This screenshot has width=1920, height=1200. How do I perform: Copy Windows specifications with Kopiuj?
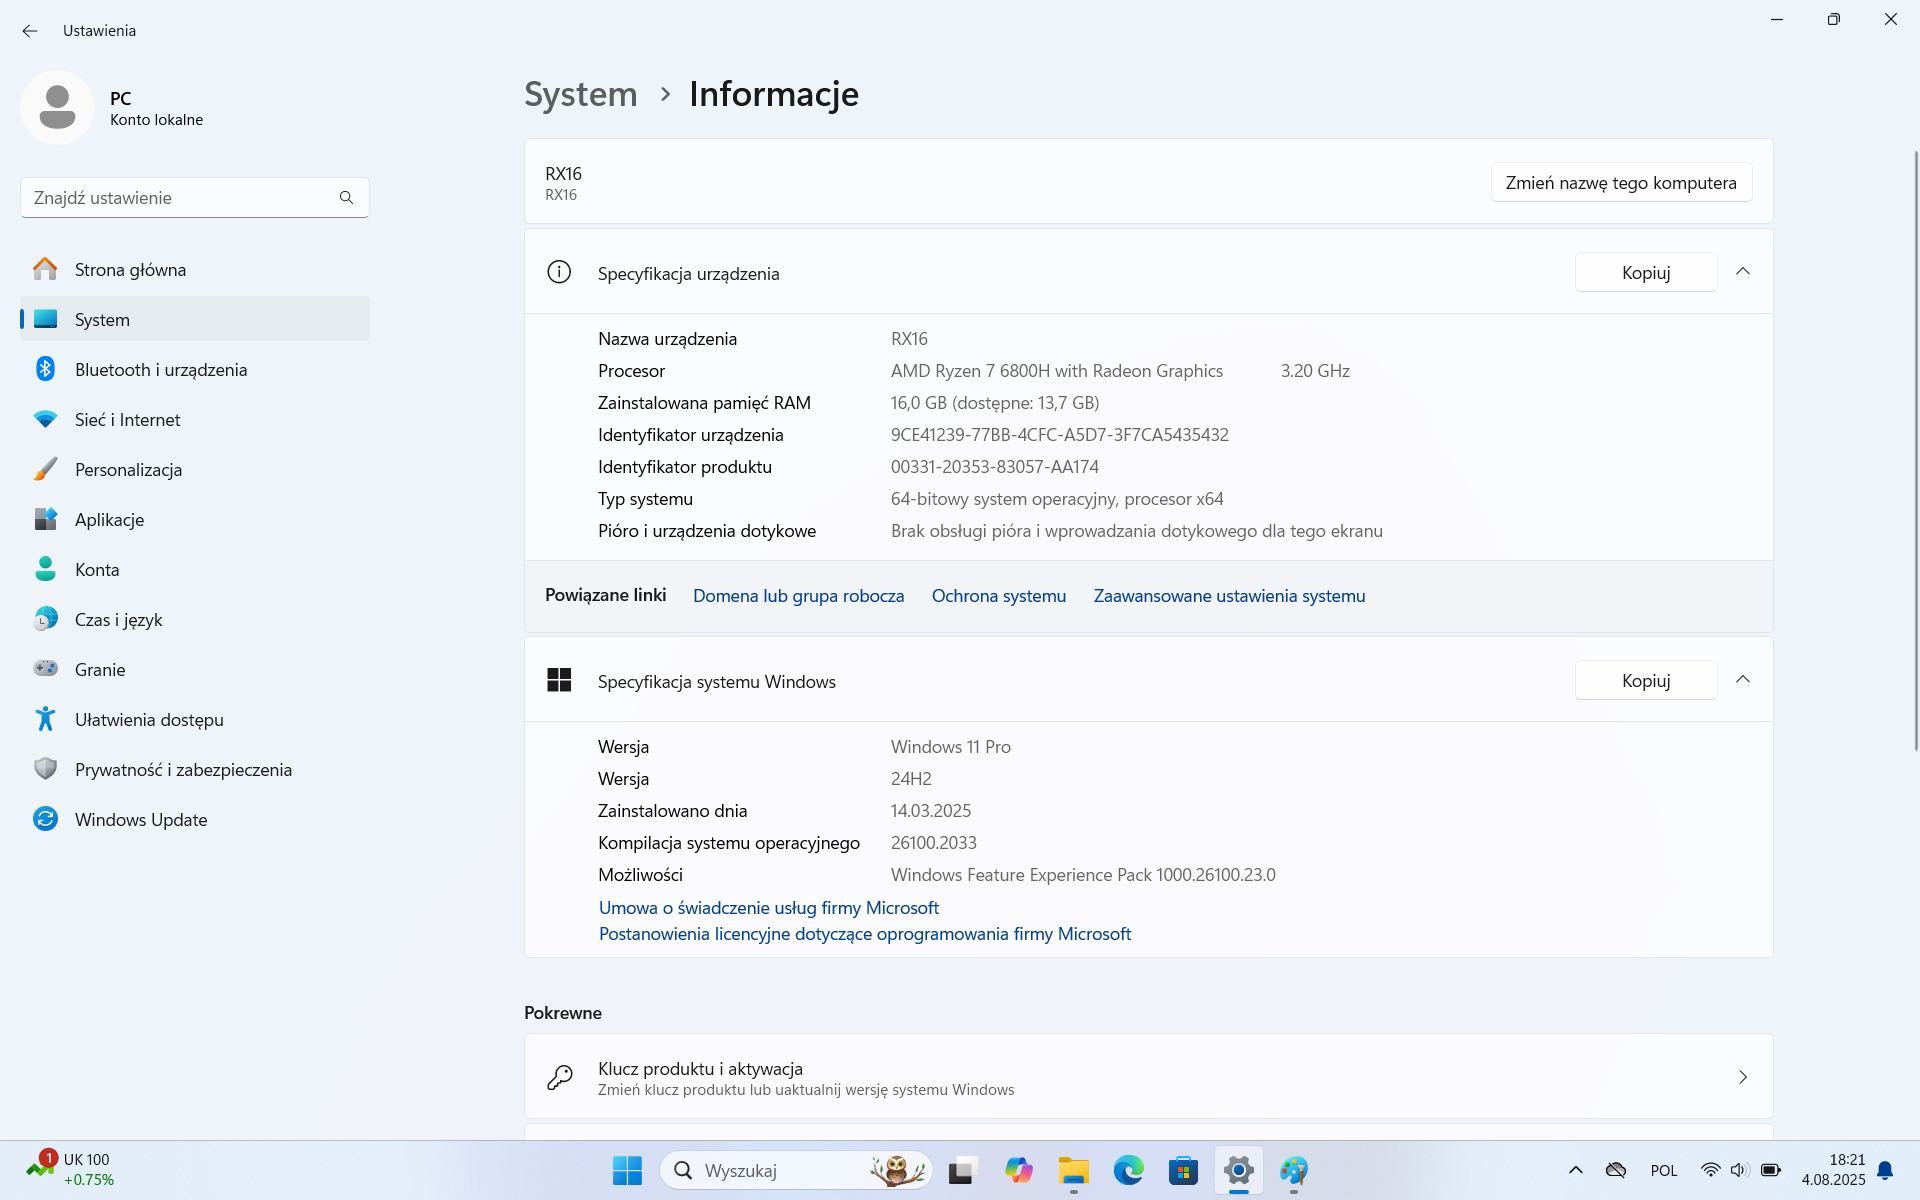pyautogui.click(x=1646, y=680)
